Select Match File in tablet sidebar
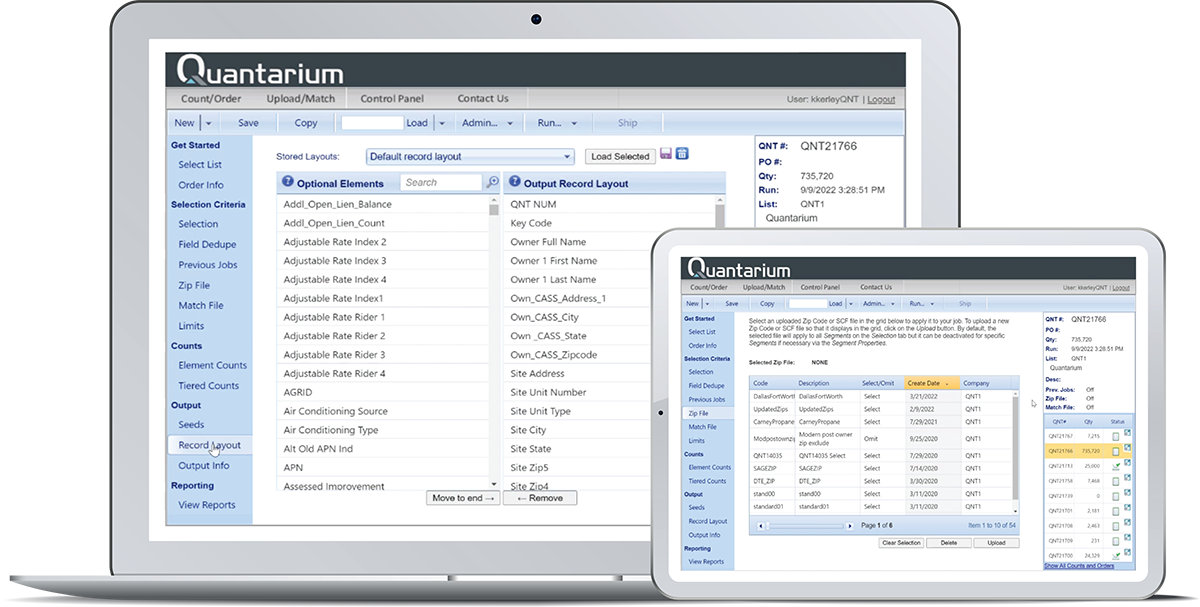 tap(702, 427)
